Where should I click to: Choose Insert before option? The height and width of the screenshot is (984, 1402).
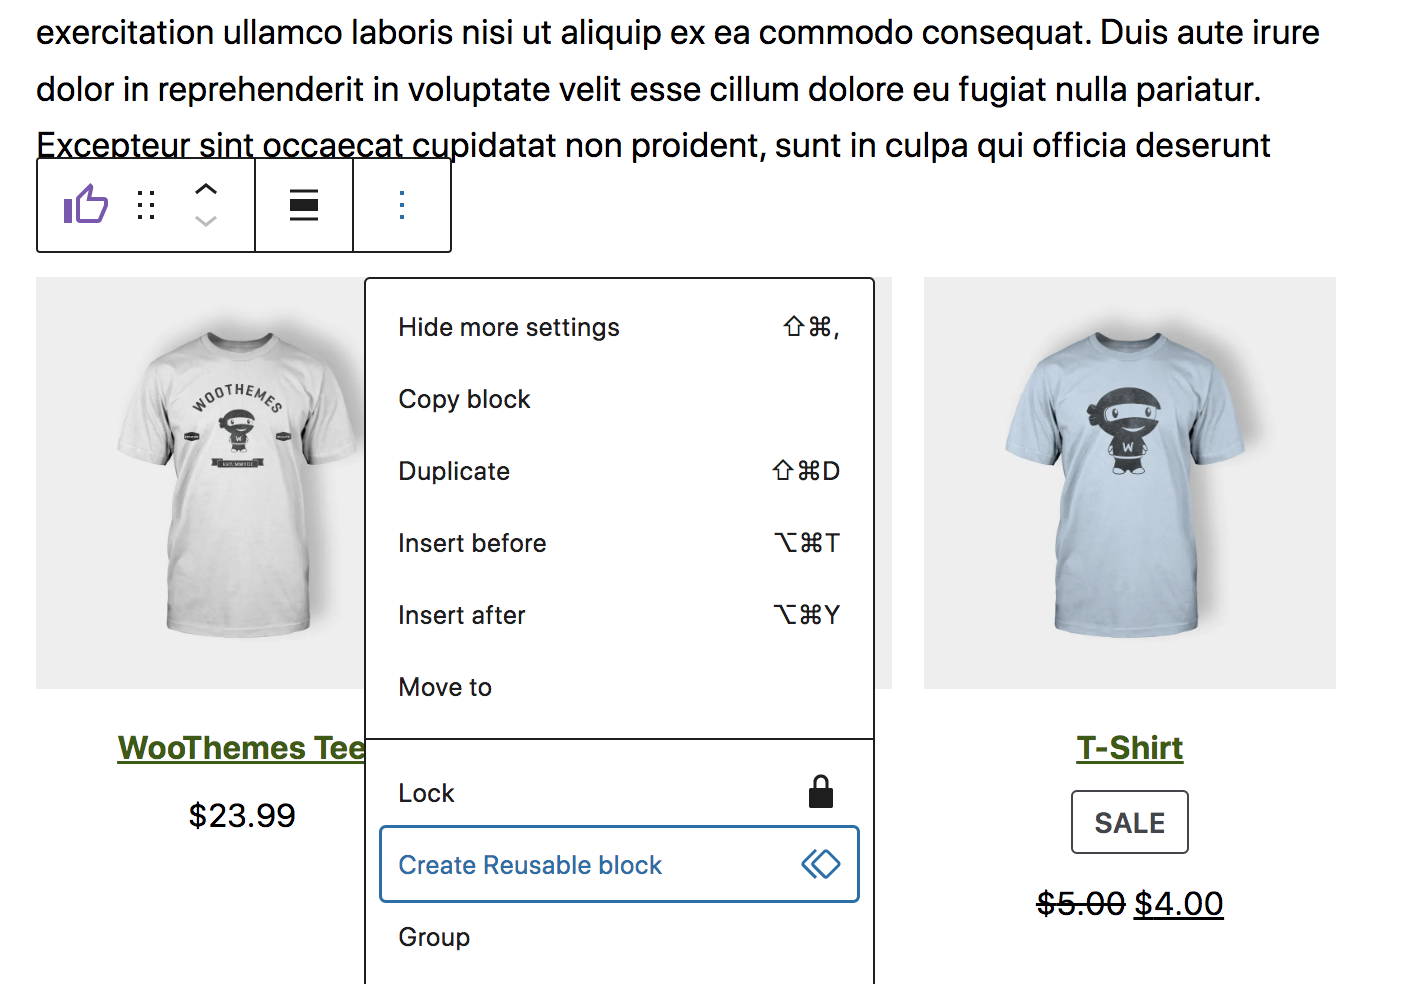472,543
